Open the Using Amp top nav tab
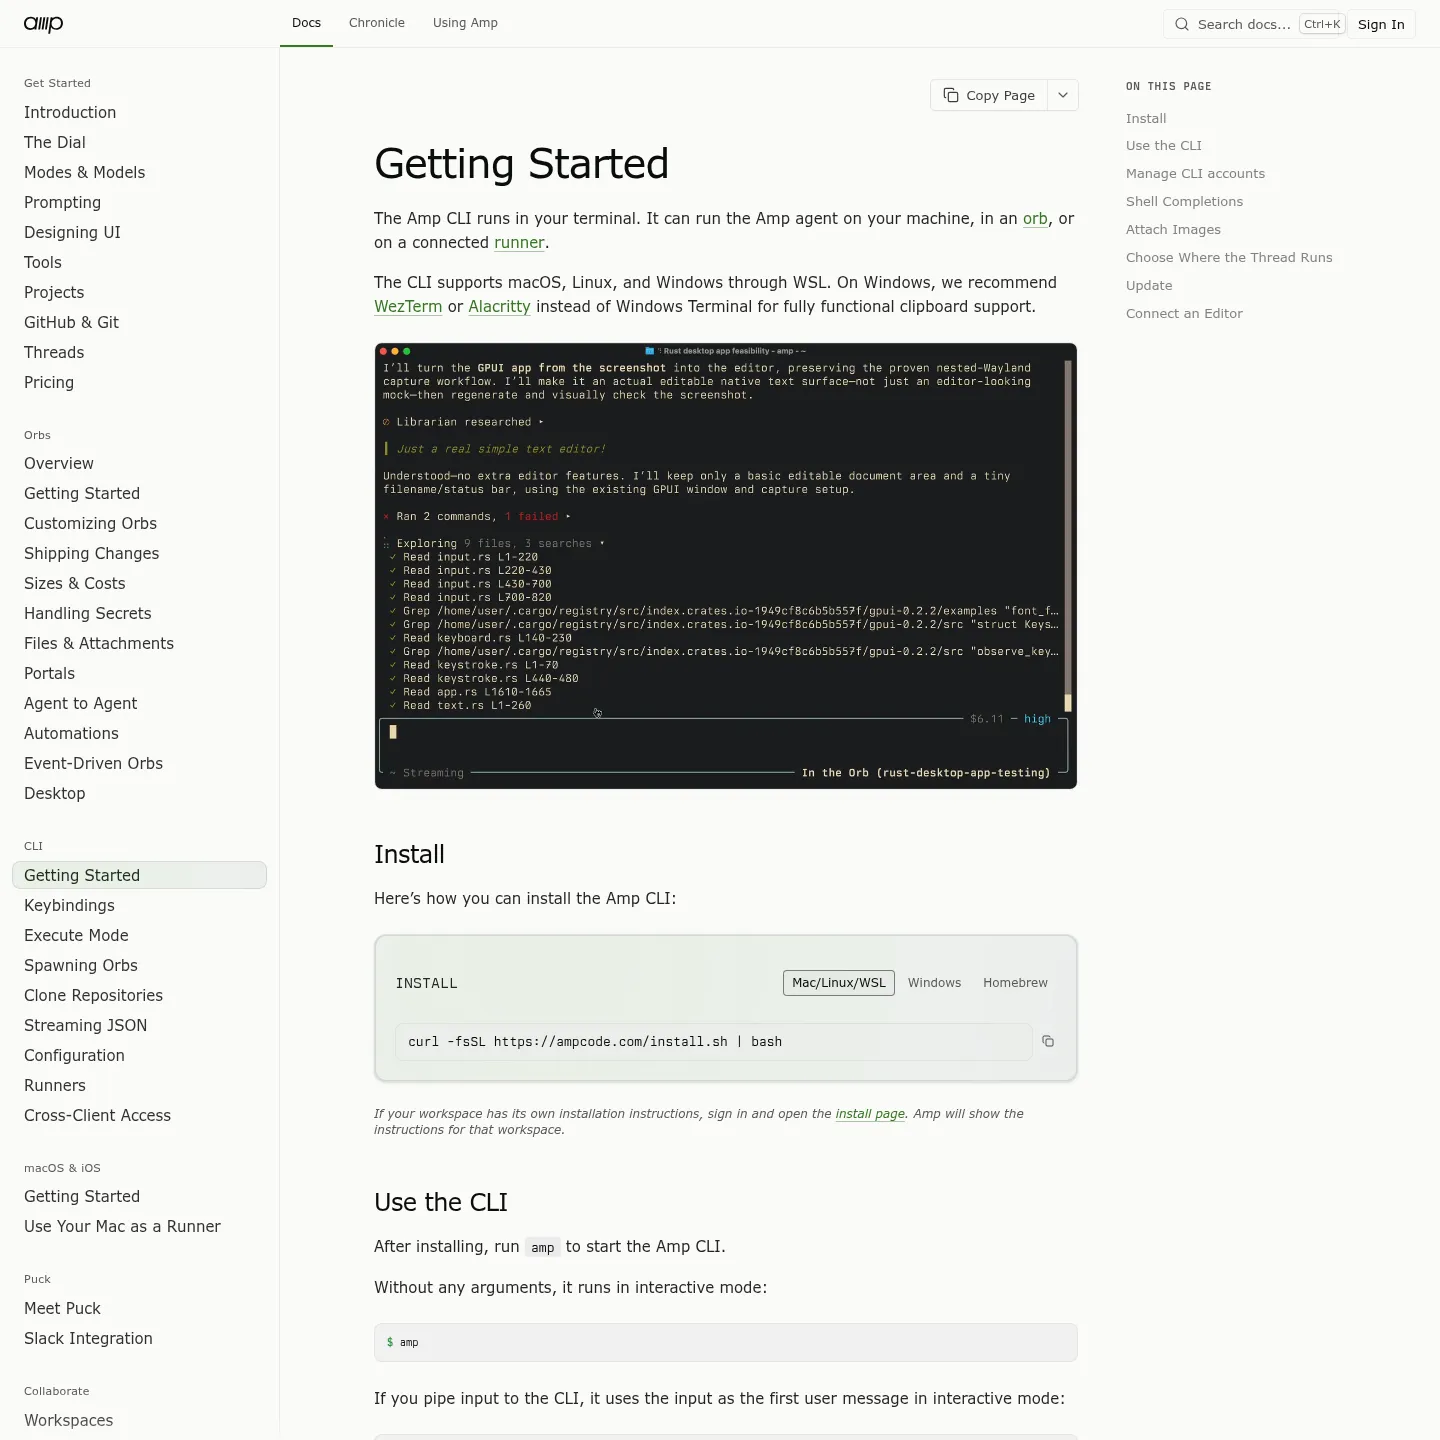 [465, 23]
